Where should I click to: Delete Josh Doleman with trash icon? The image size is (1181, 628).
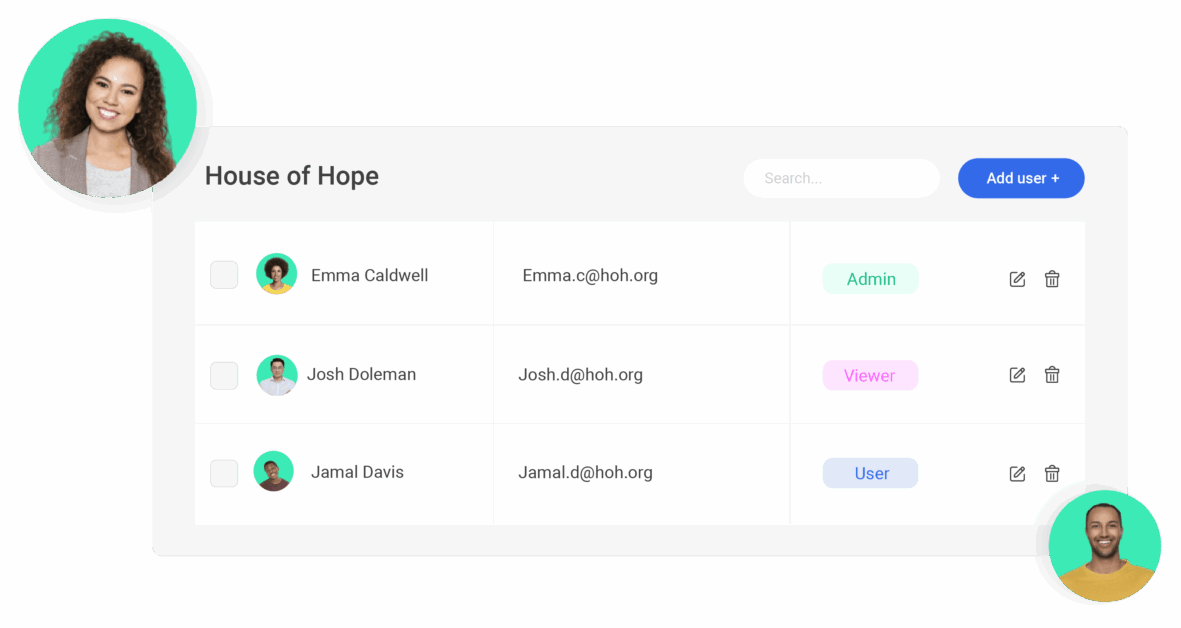(x=1052, y=374)
